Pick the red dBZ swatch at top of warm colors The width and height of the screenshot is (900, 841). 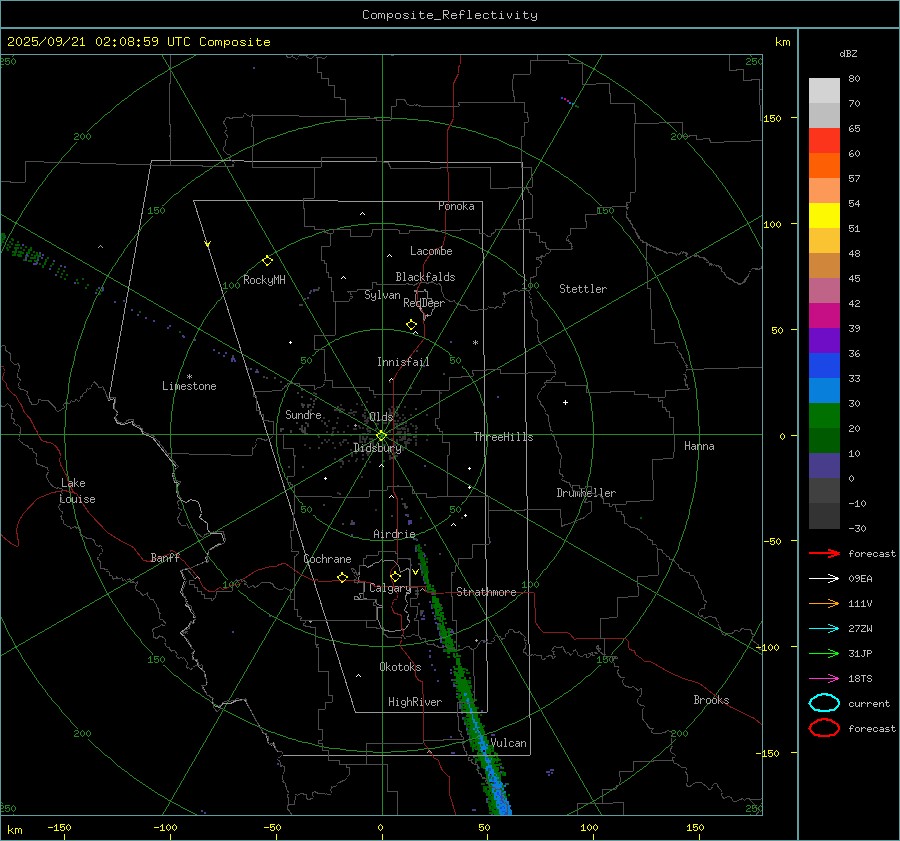(x=824, y=140)
